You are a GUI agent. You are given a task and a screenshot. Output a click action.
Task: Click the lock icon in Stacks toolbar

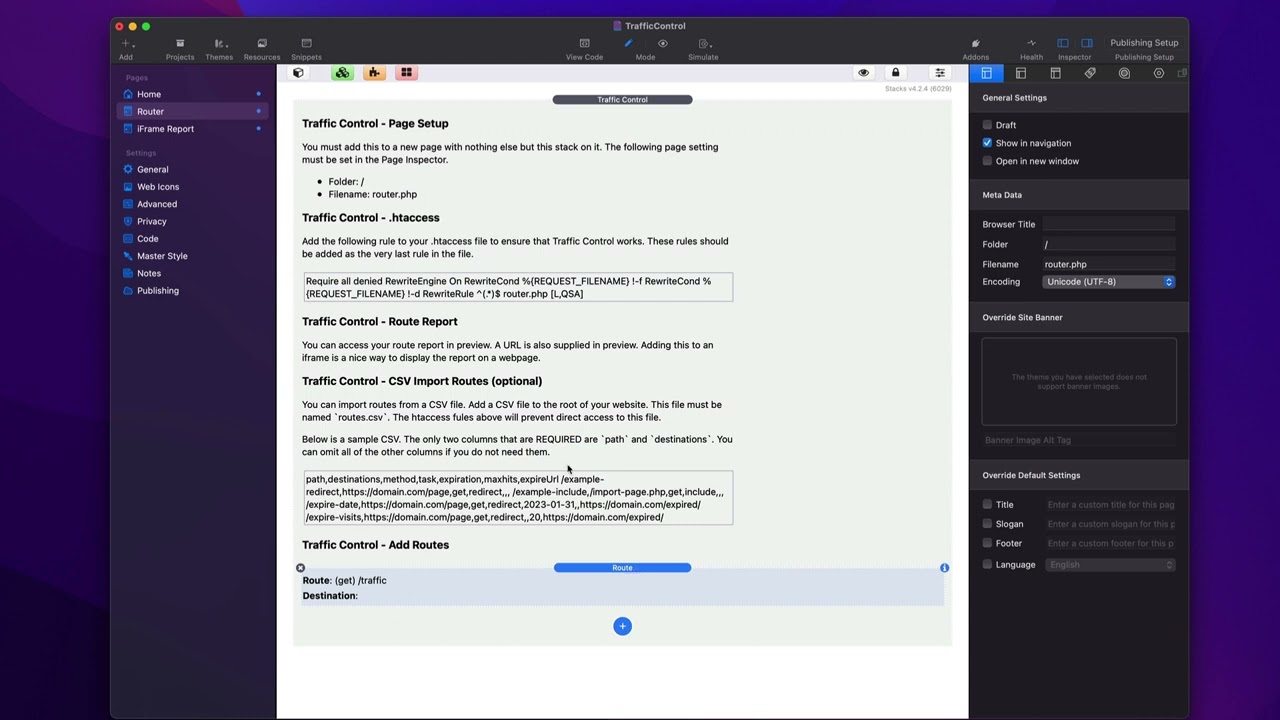(x=896, y=73)
